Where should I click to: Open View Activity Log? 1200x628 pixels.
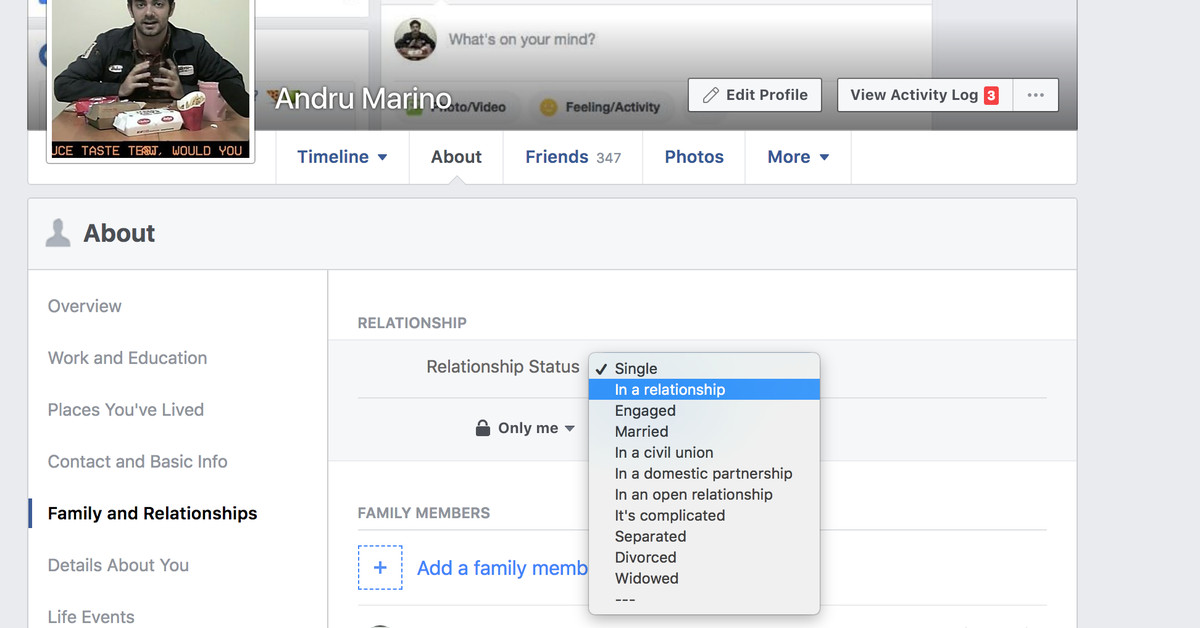[x=925, y=95]
